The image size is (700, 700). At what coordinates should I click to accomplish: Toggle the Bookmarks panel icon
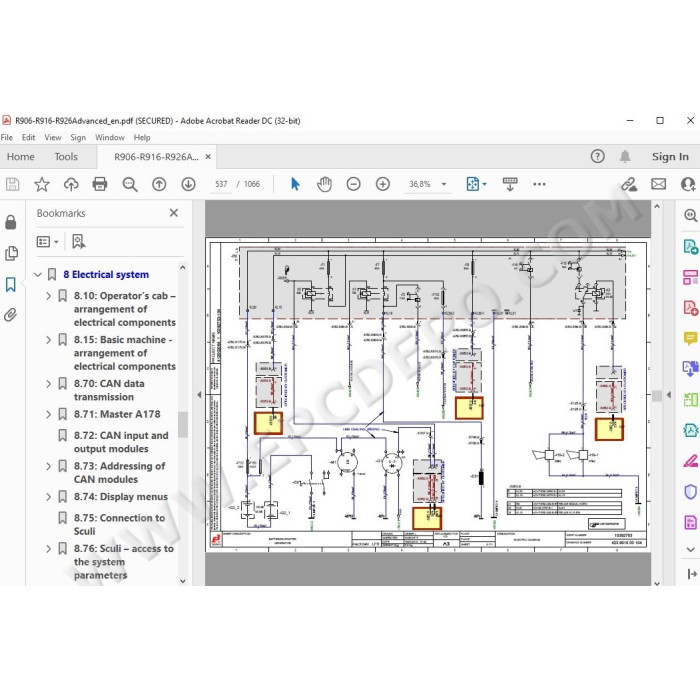coord(11,284)
